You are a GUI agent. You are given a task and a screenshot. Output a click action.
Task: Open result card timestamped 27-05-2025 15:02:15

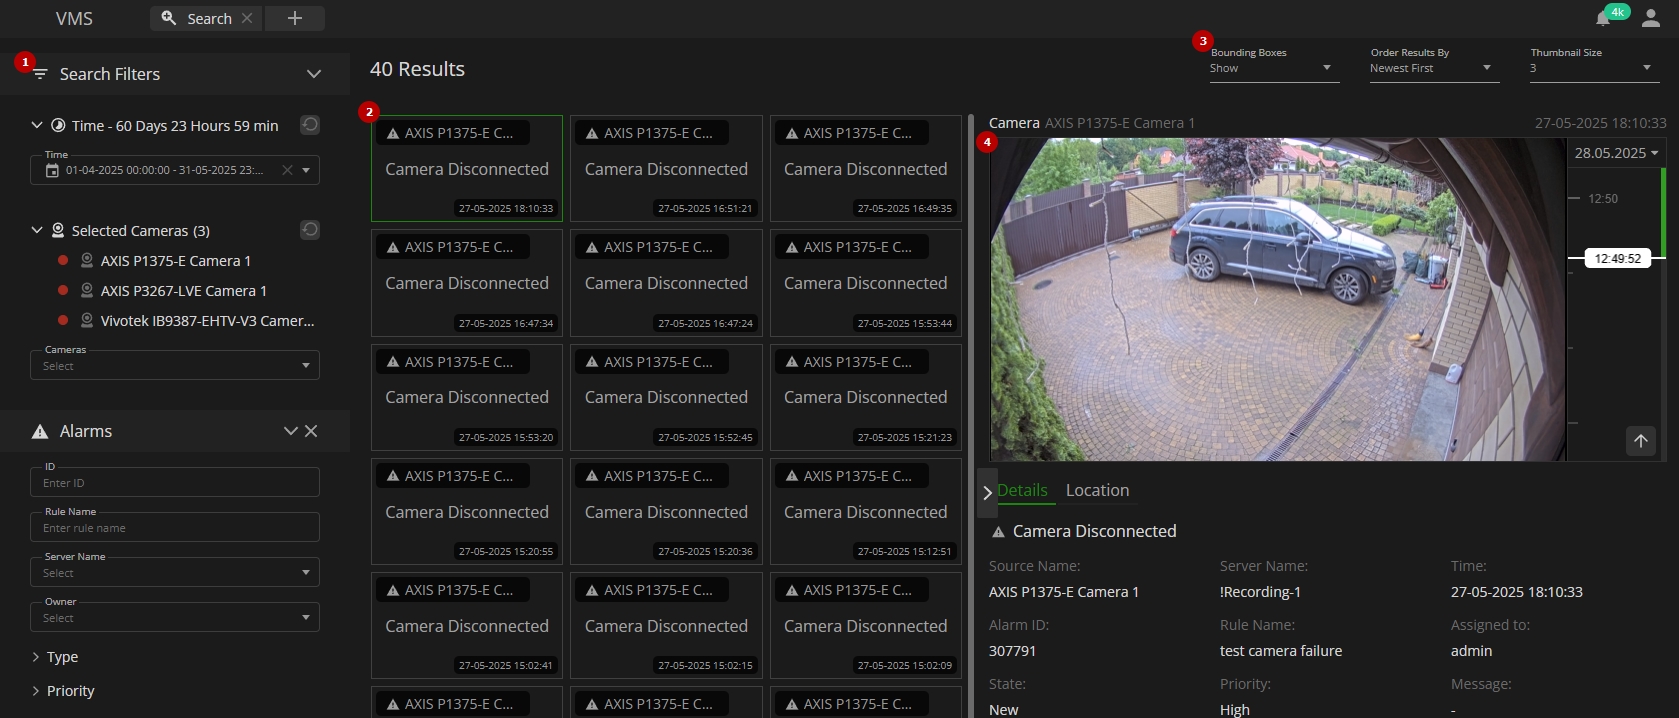(666, 625)
